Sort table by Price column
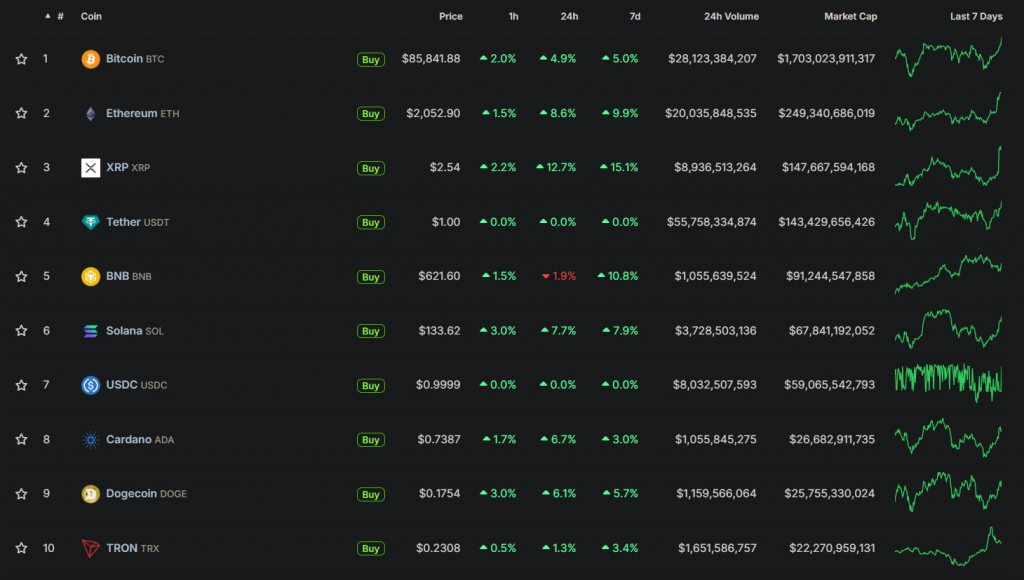The height and width of the screenshot is (580, 1024). (x=451, y=16)
